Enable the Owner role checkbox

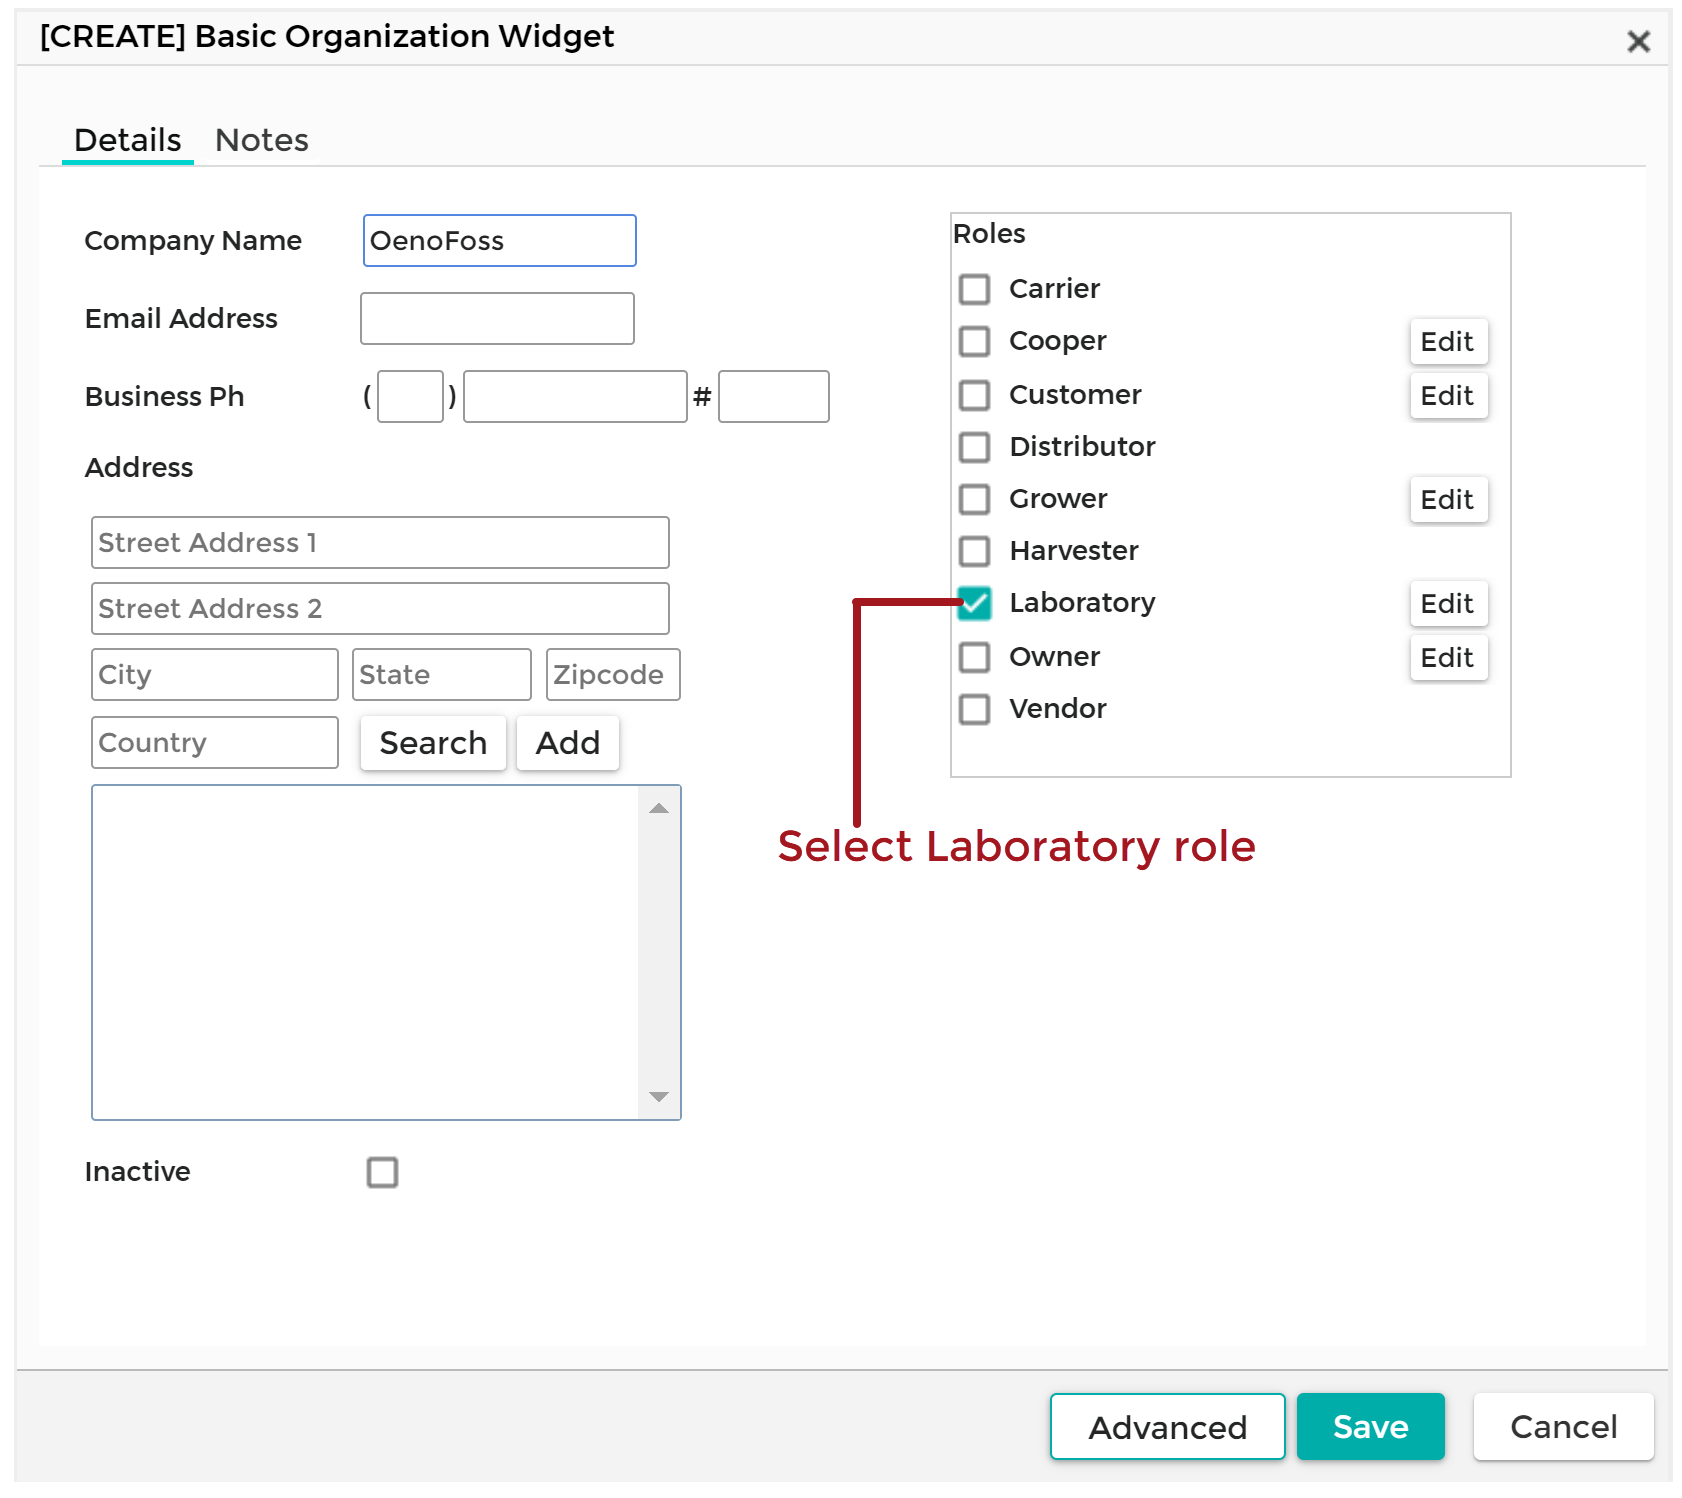(x=974, y=657)
